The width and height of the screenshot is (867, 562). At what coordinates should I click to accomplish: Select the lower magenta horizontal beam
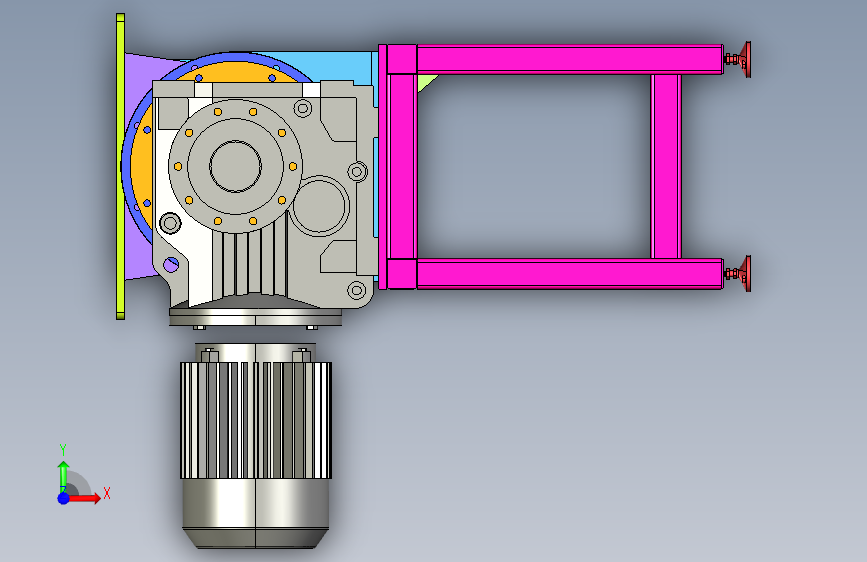click(570, 273)
